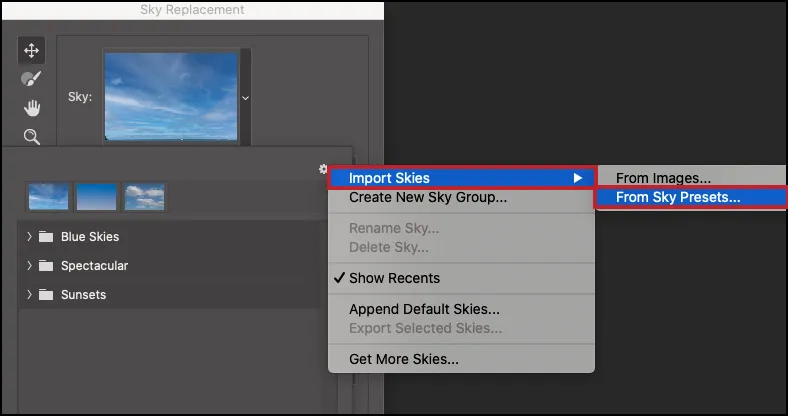This screenshot has width=788, height=416.
Task: Select the Sky Brush tool
Action: pos(31,79)
